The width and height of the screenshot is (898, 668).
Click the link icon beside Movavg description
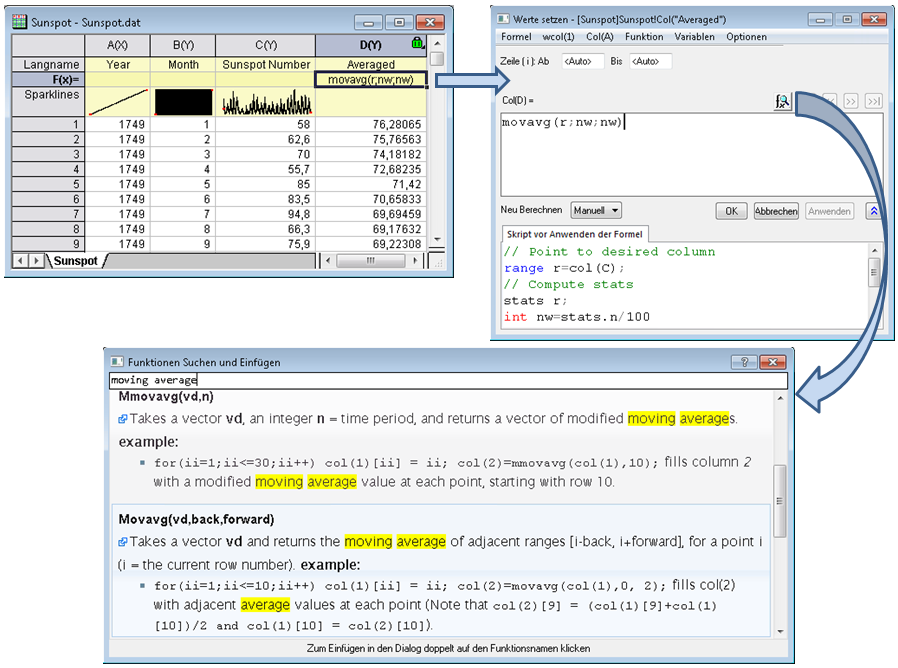coord(123,541)
